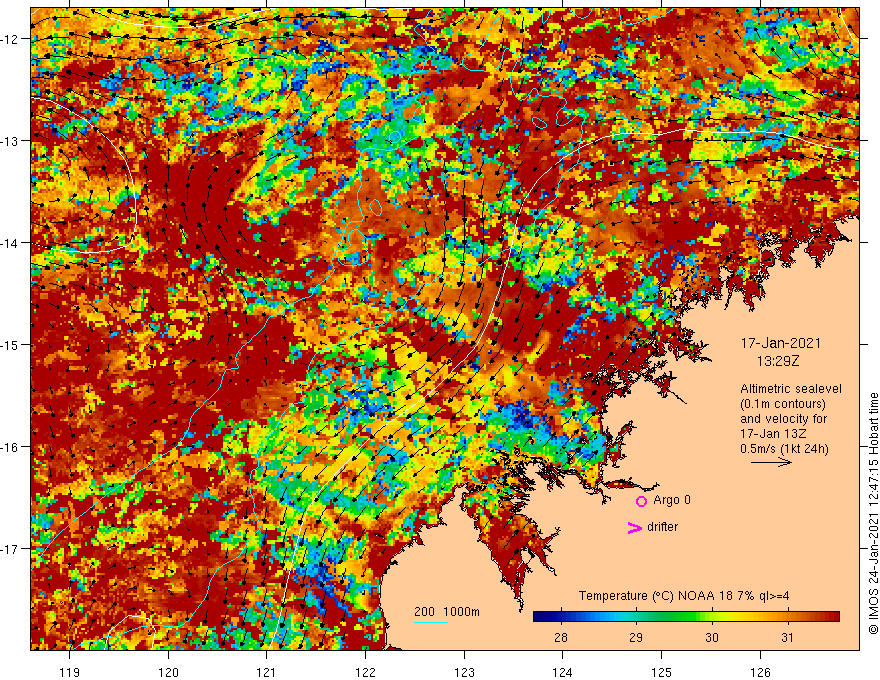Click the longitude label 120
Viewport: 880px width, 680px height.
click(x=168, y=672)
